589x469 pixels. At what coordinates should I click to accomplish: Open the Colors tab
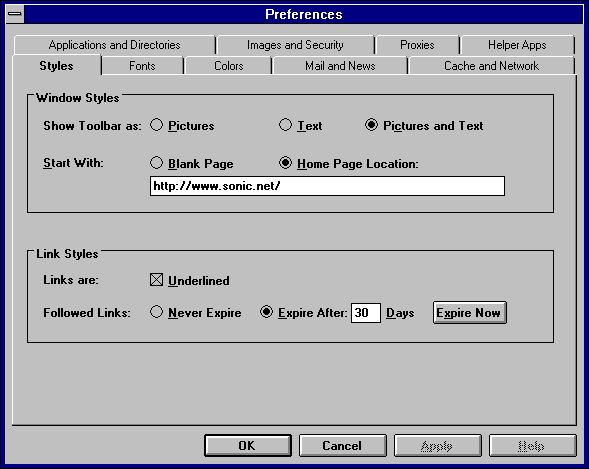(228, 66)
